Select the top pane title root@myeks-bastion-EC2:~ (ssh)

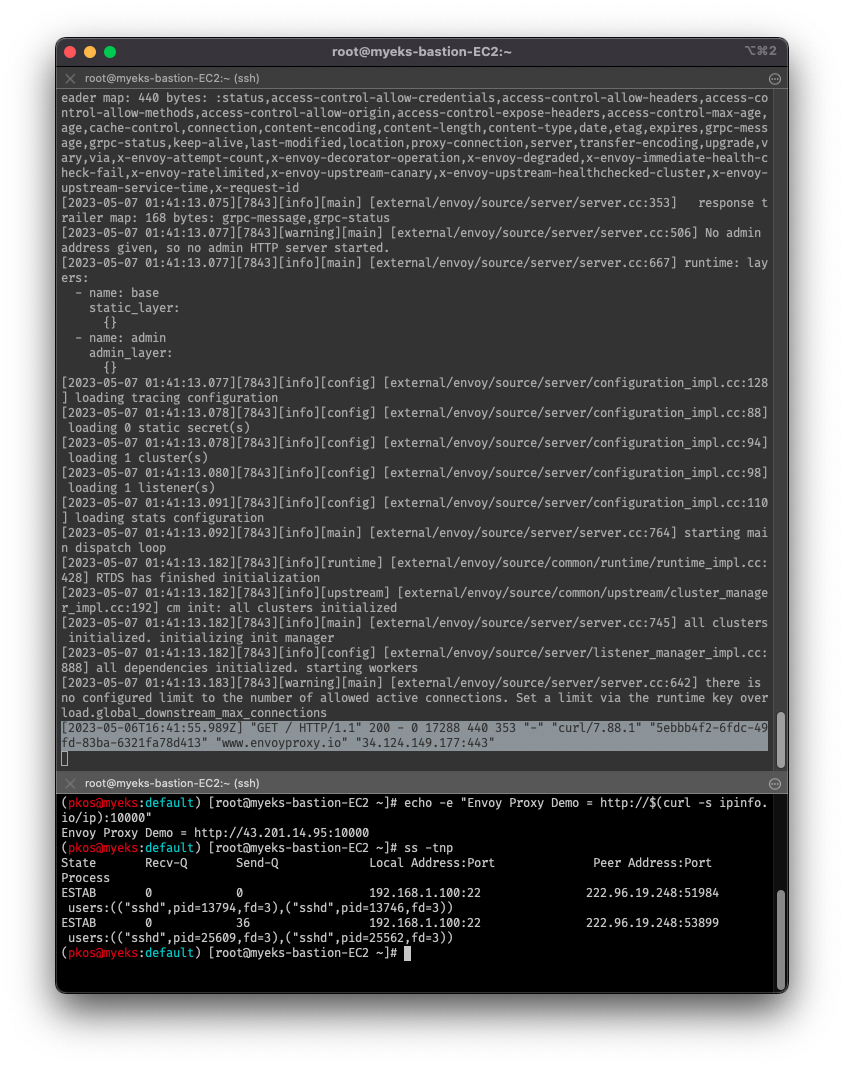coord(172,79)
